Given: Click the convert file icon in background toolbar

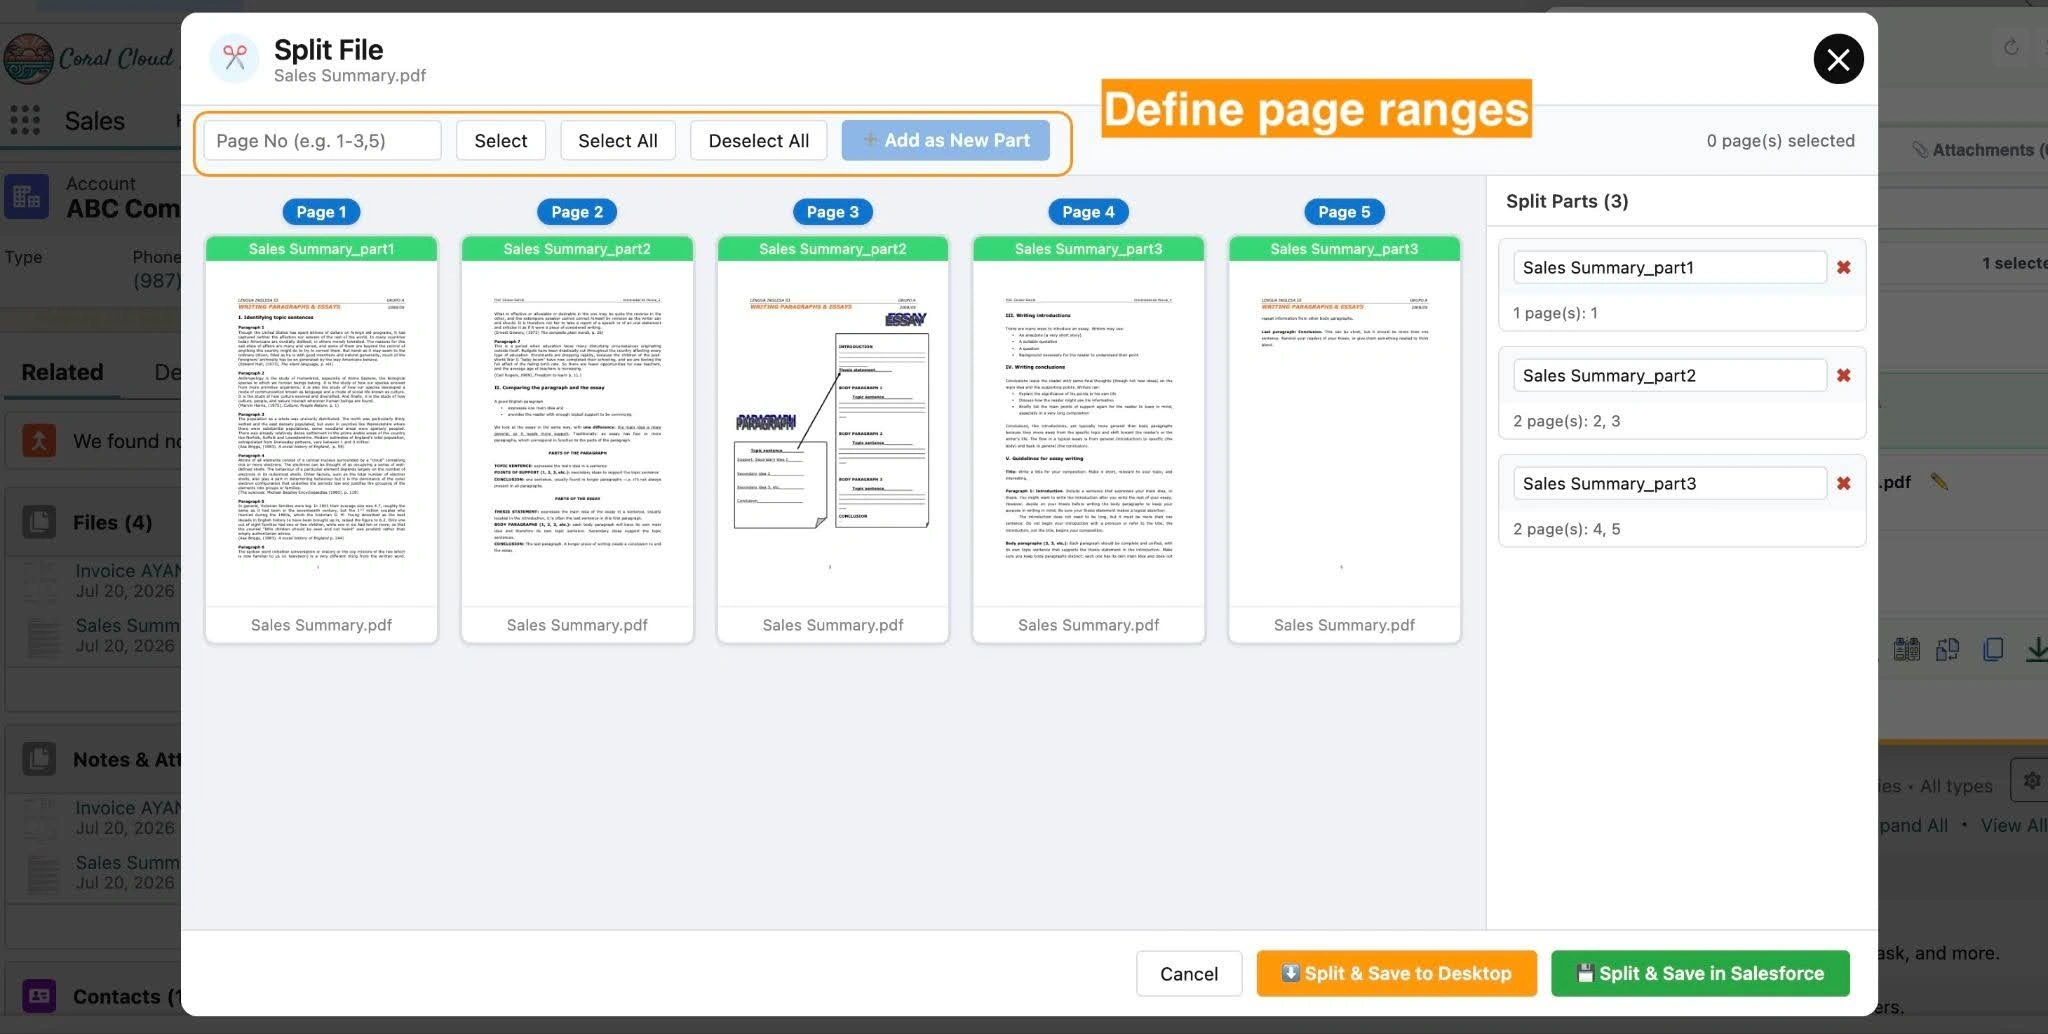Looking at the screenshot, I should pos(1948,649).
